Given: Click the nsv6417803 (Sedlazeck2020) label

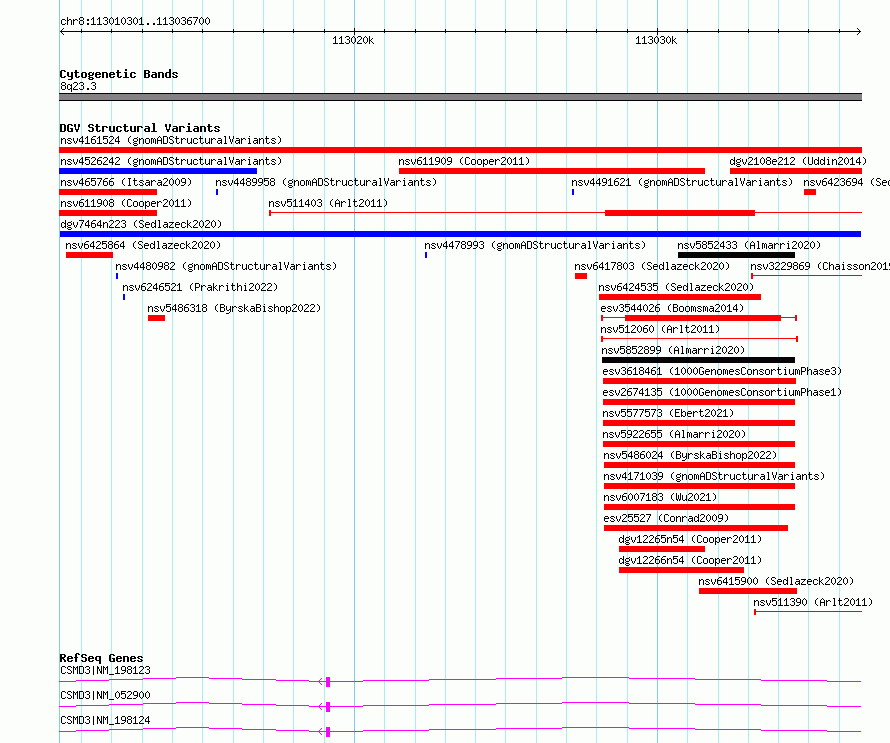Looking at the screenshot, I should pyautogui.click(x=652, y=266).
